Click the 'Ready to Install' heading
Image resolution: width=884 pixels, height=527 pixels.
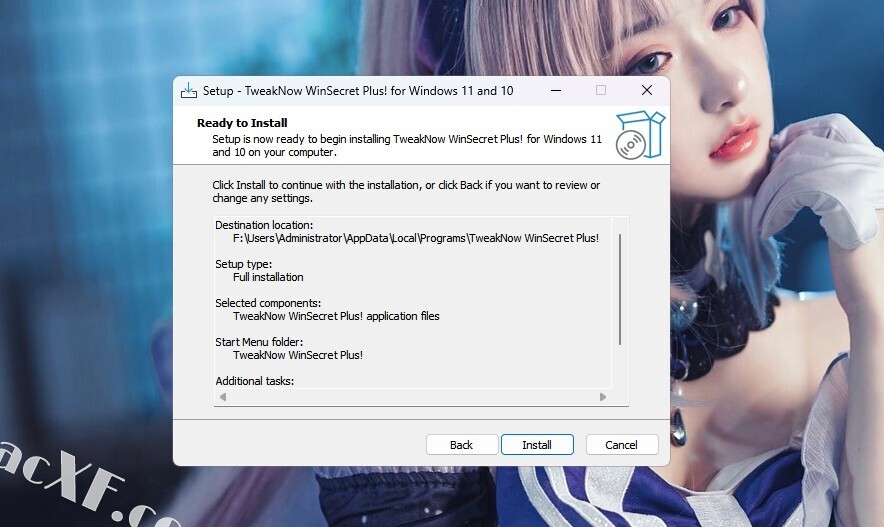[242, 123]
